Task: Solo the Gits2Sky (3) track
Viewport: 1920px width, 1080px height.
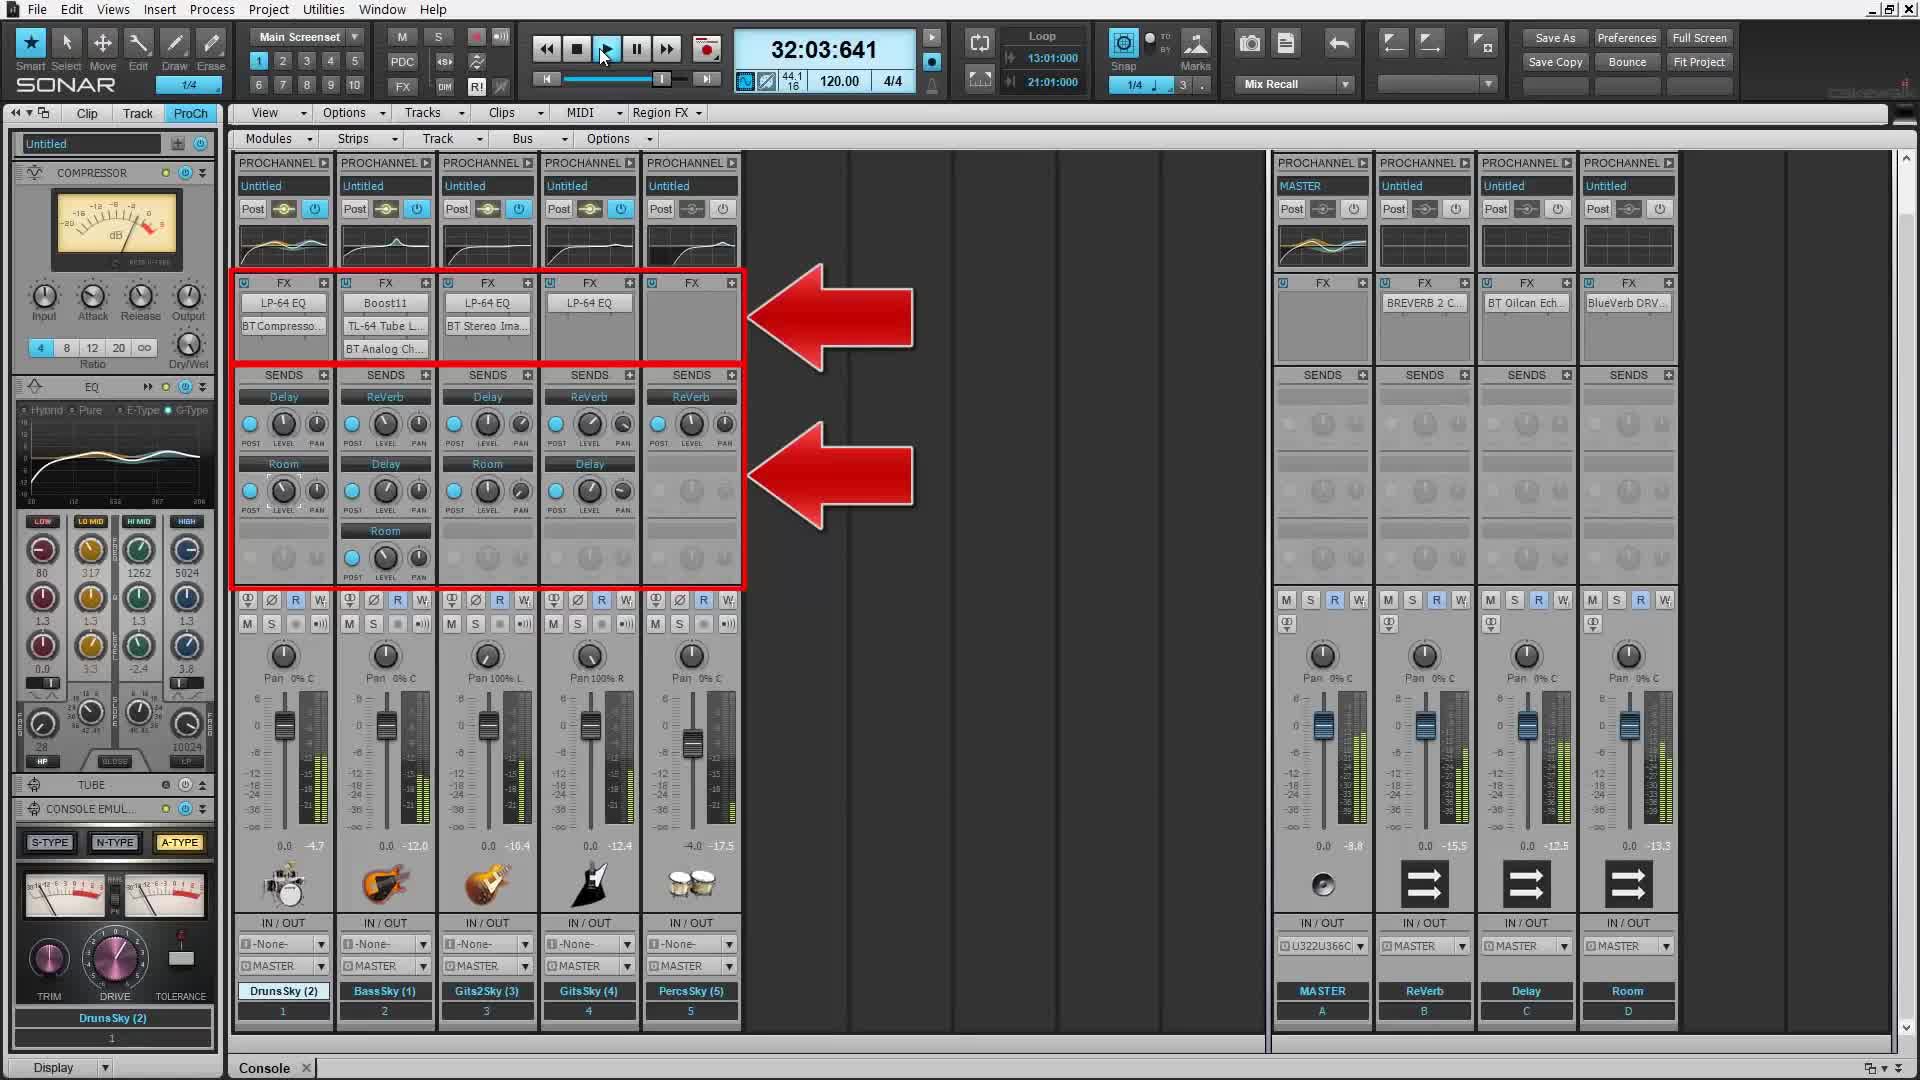Action: click(476, 624)
